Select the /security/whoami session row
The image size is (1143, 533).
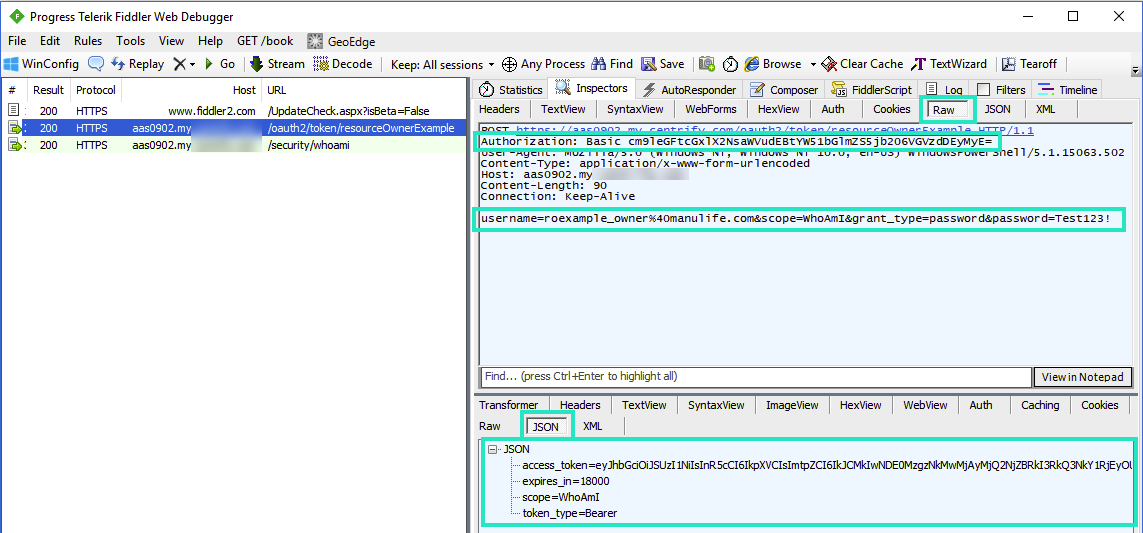pyautogui.click(x=233, y=145)
